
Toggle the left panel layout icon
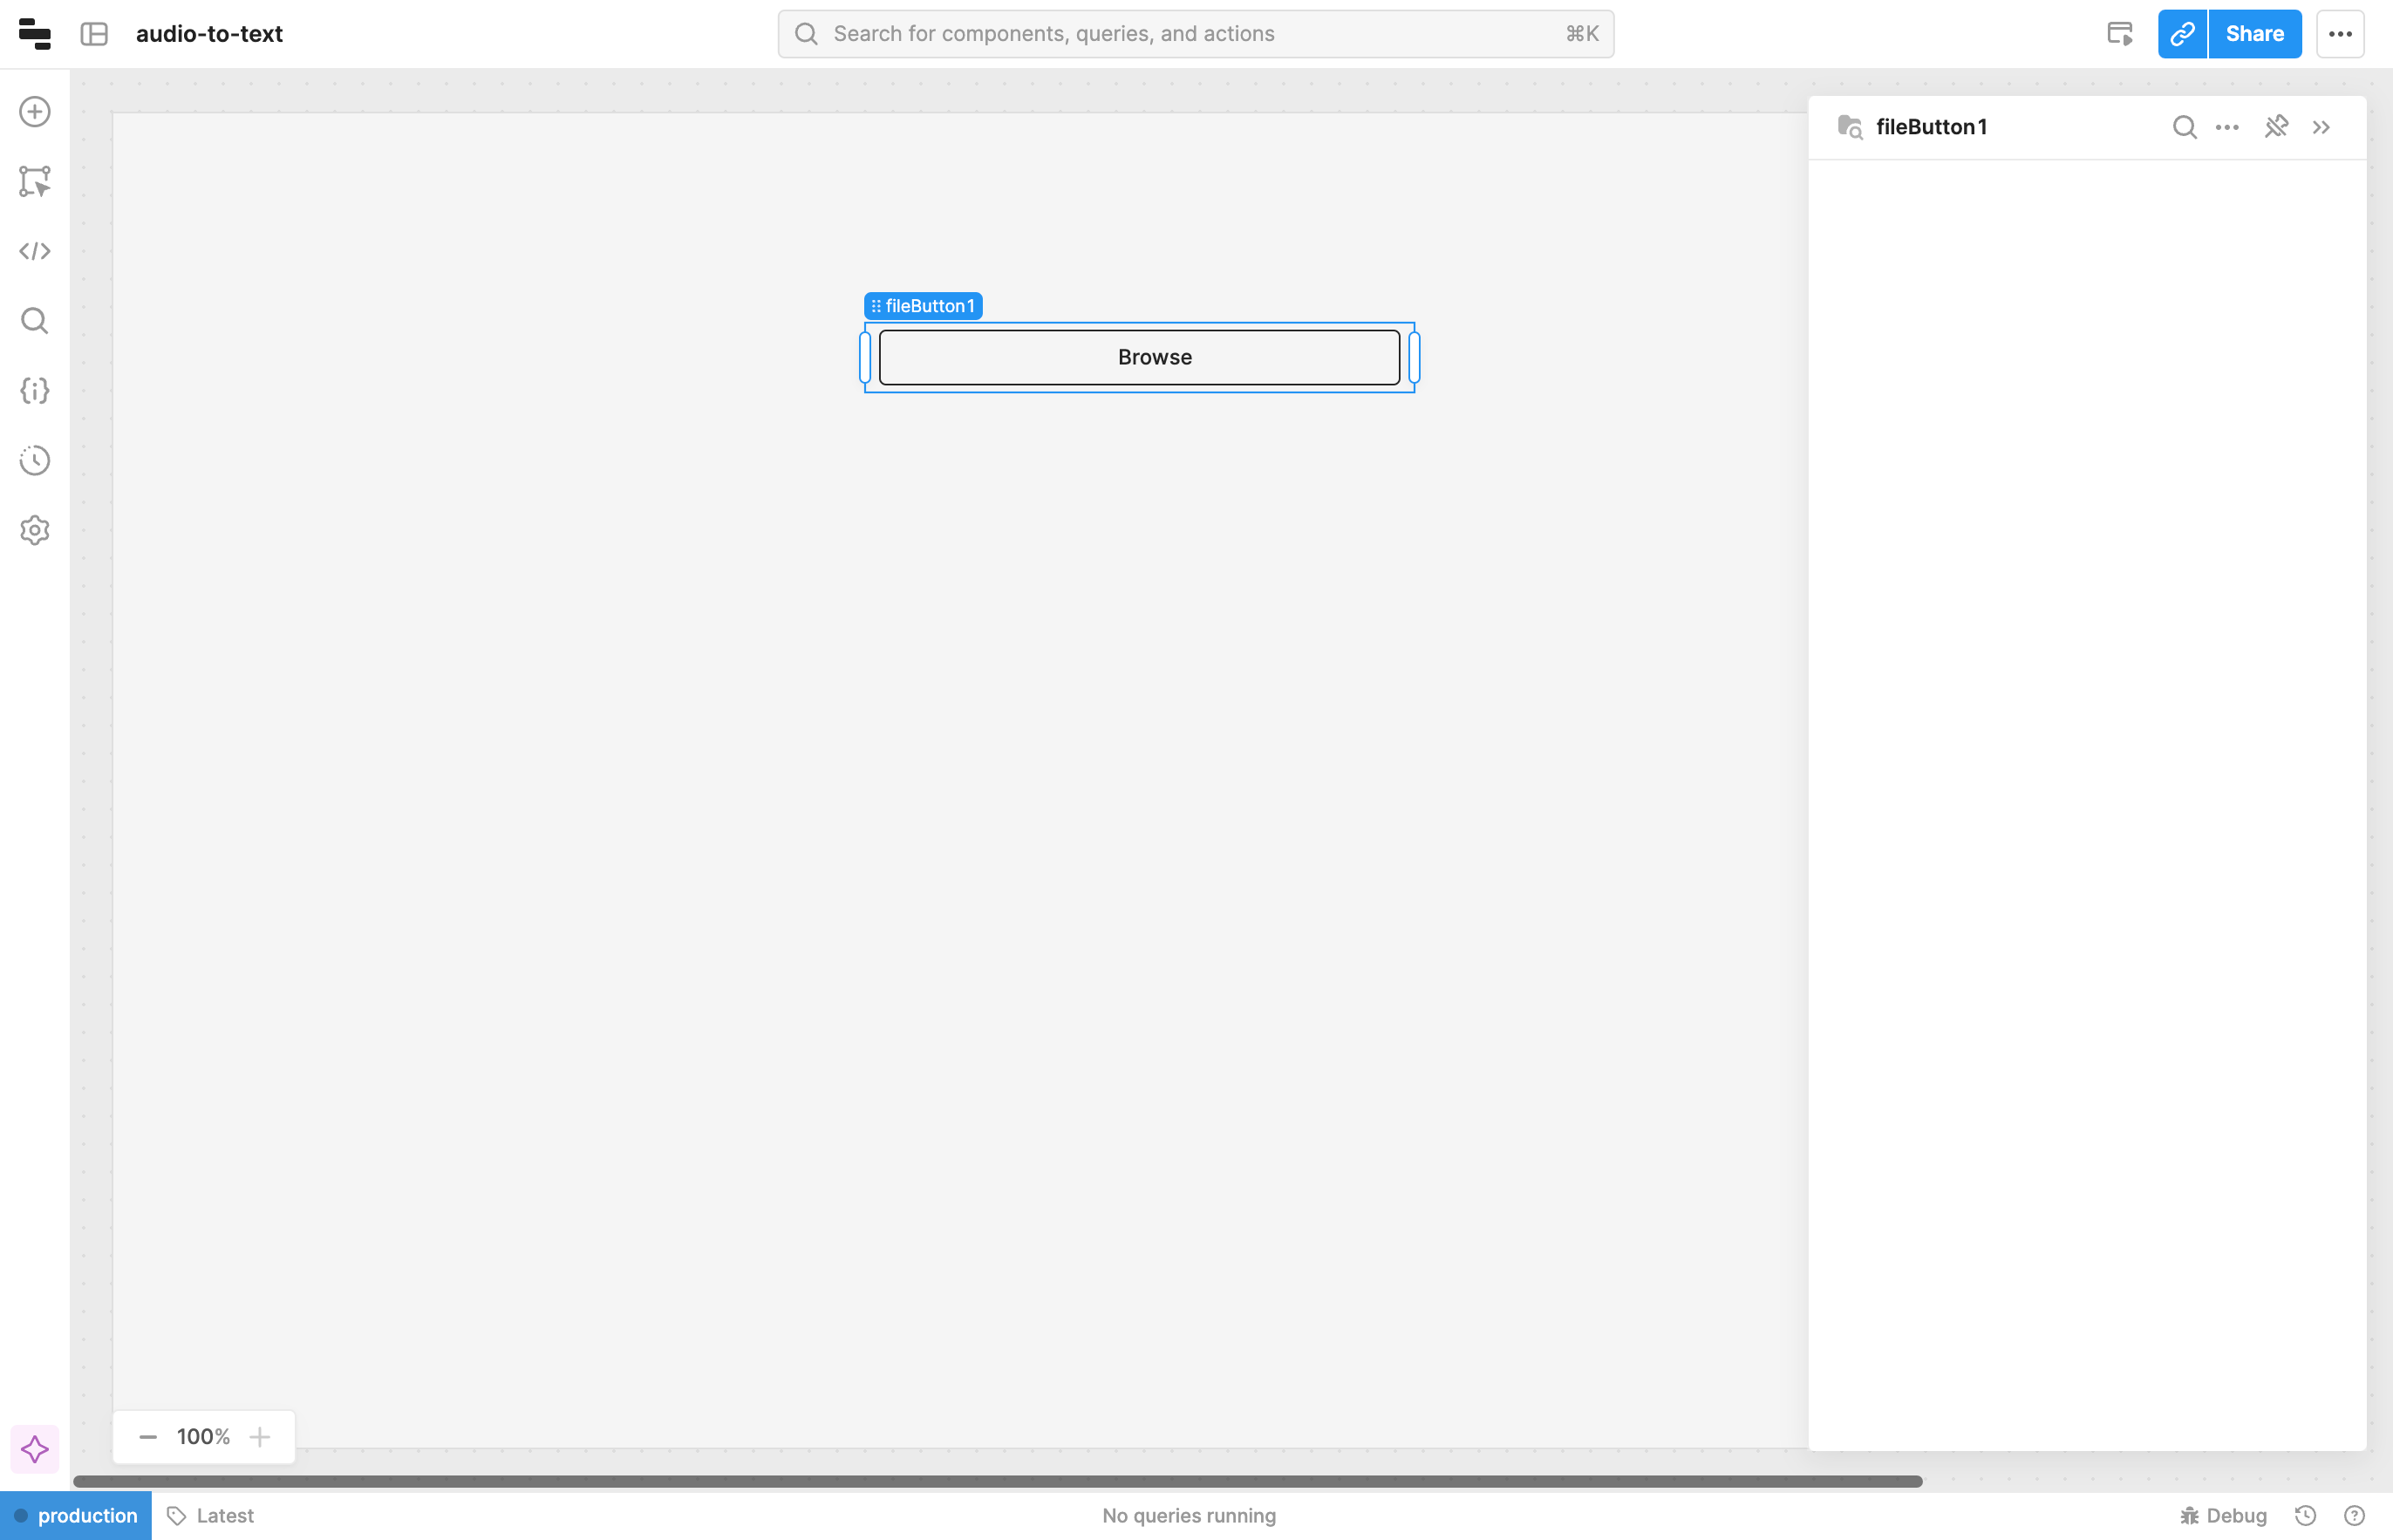click(x=94, y=34)
